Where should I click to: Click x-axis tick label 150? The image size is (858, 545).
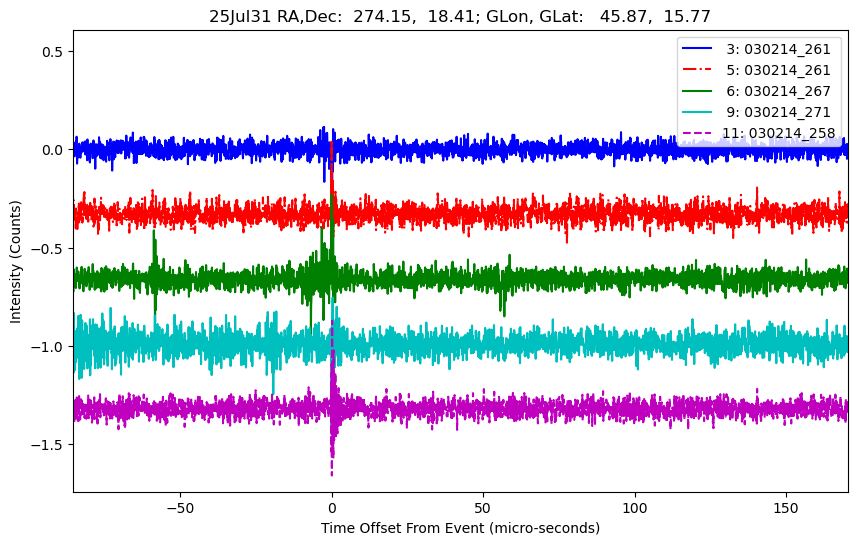coord(786,508)
